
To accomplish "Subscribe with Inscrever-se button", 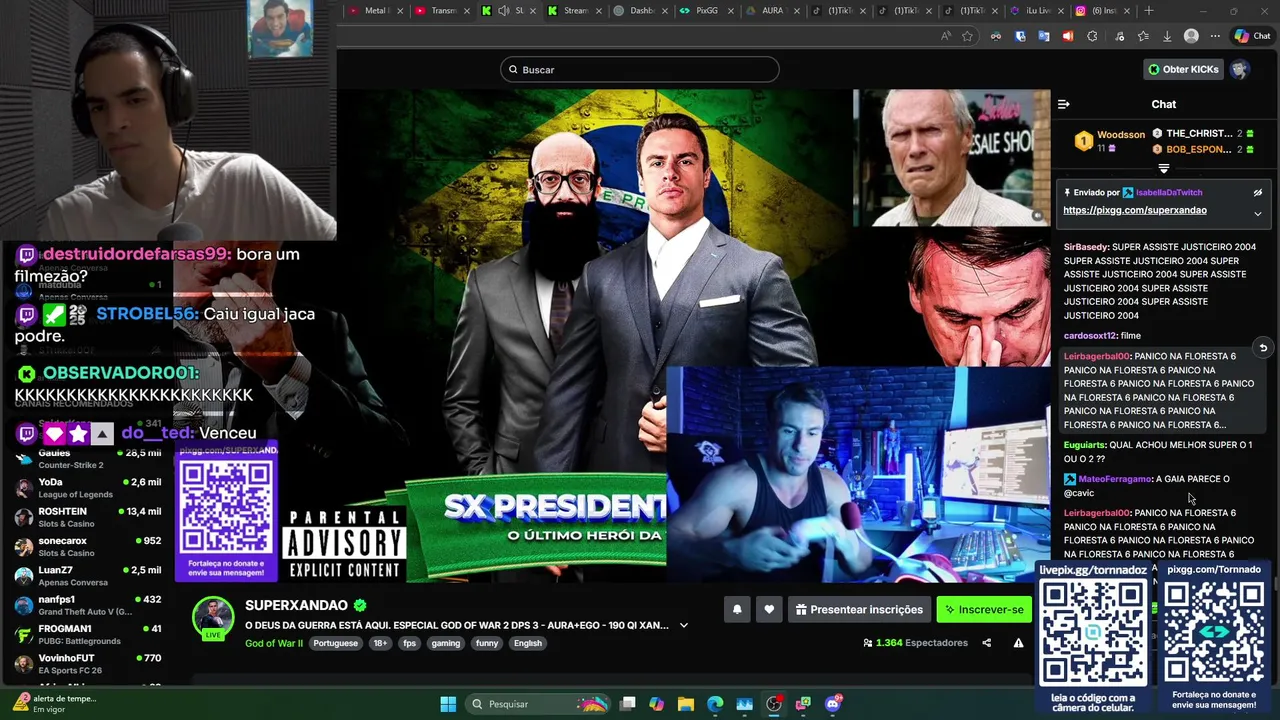I will click(x=984, y=609).
